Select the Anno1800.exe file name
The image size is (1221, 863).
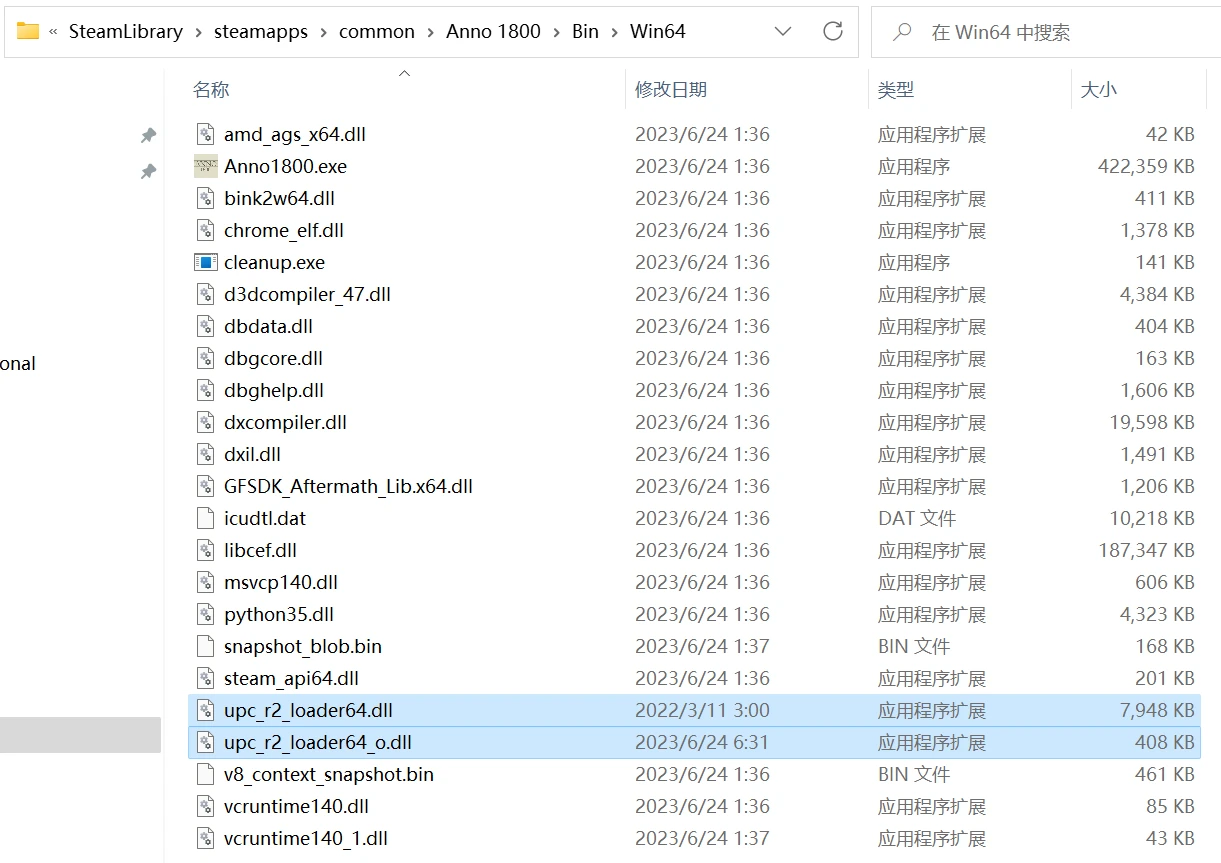[285, 167]
